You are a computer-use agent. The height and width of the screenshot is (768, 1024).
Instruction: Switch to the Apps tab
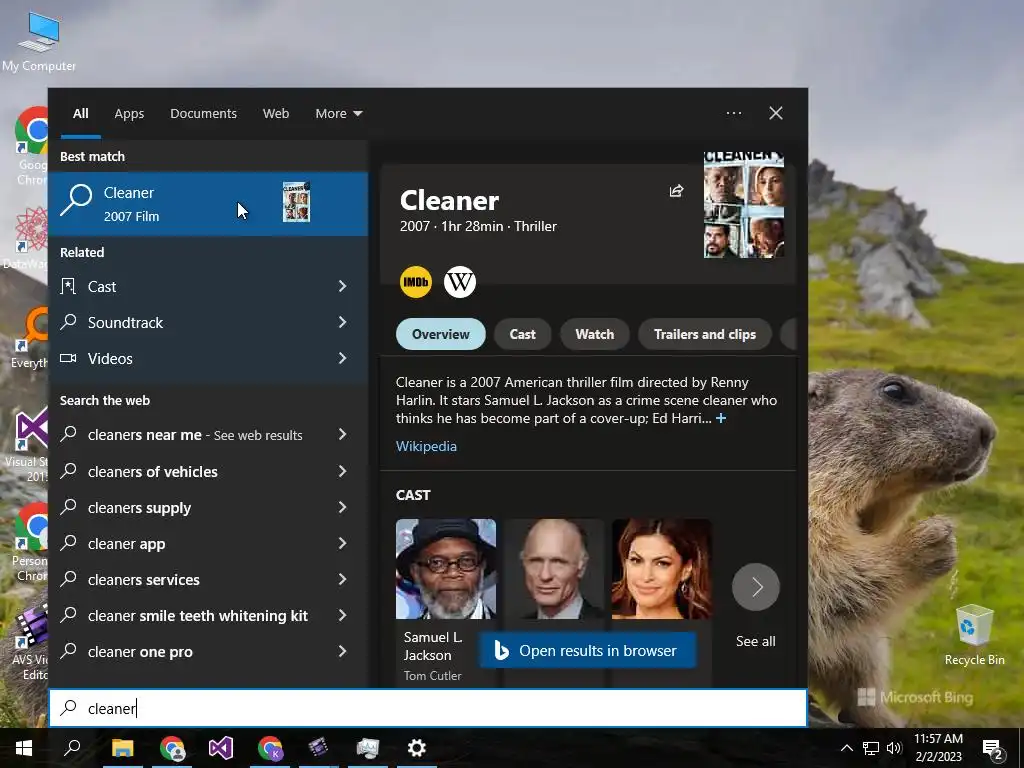click(x=129, y=114)
